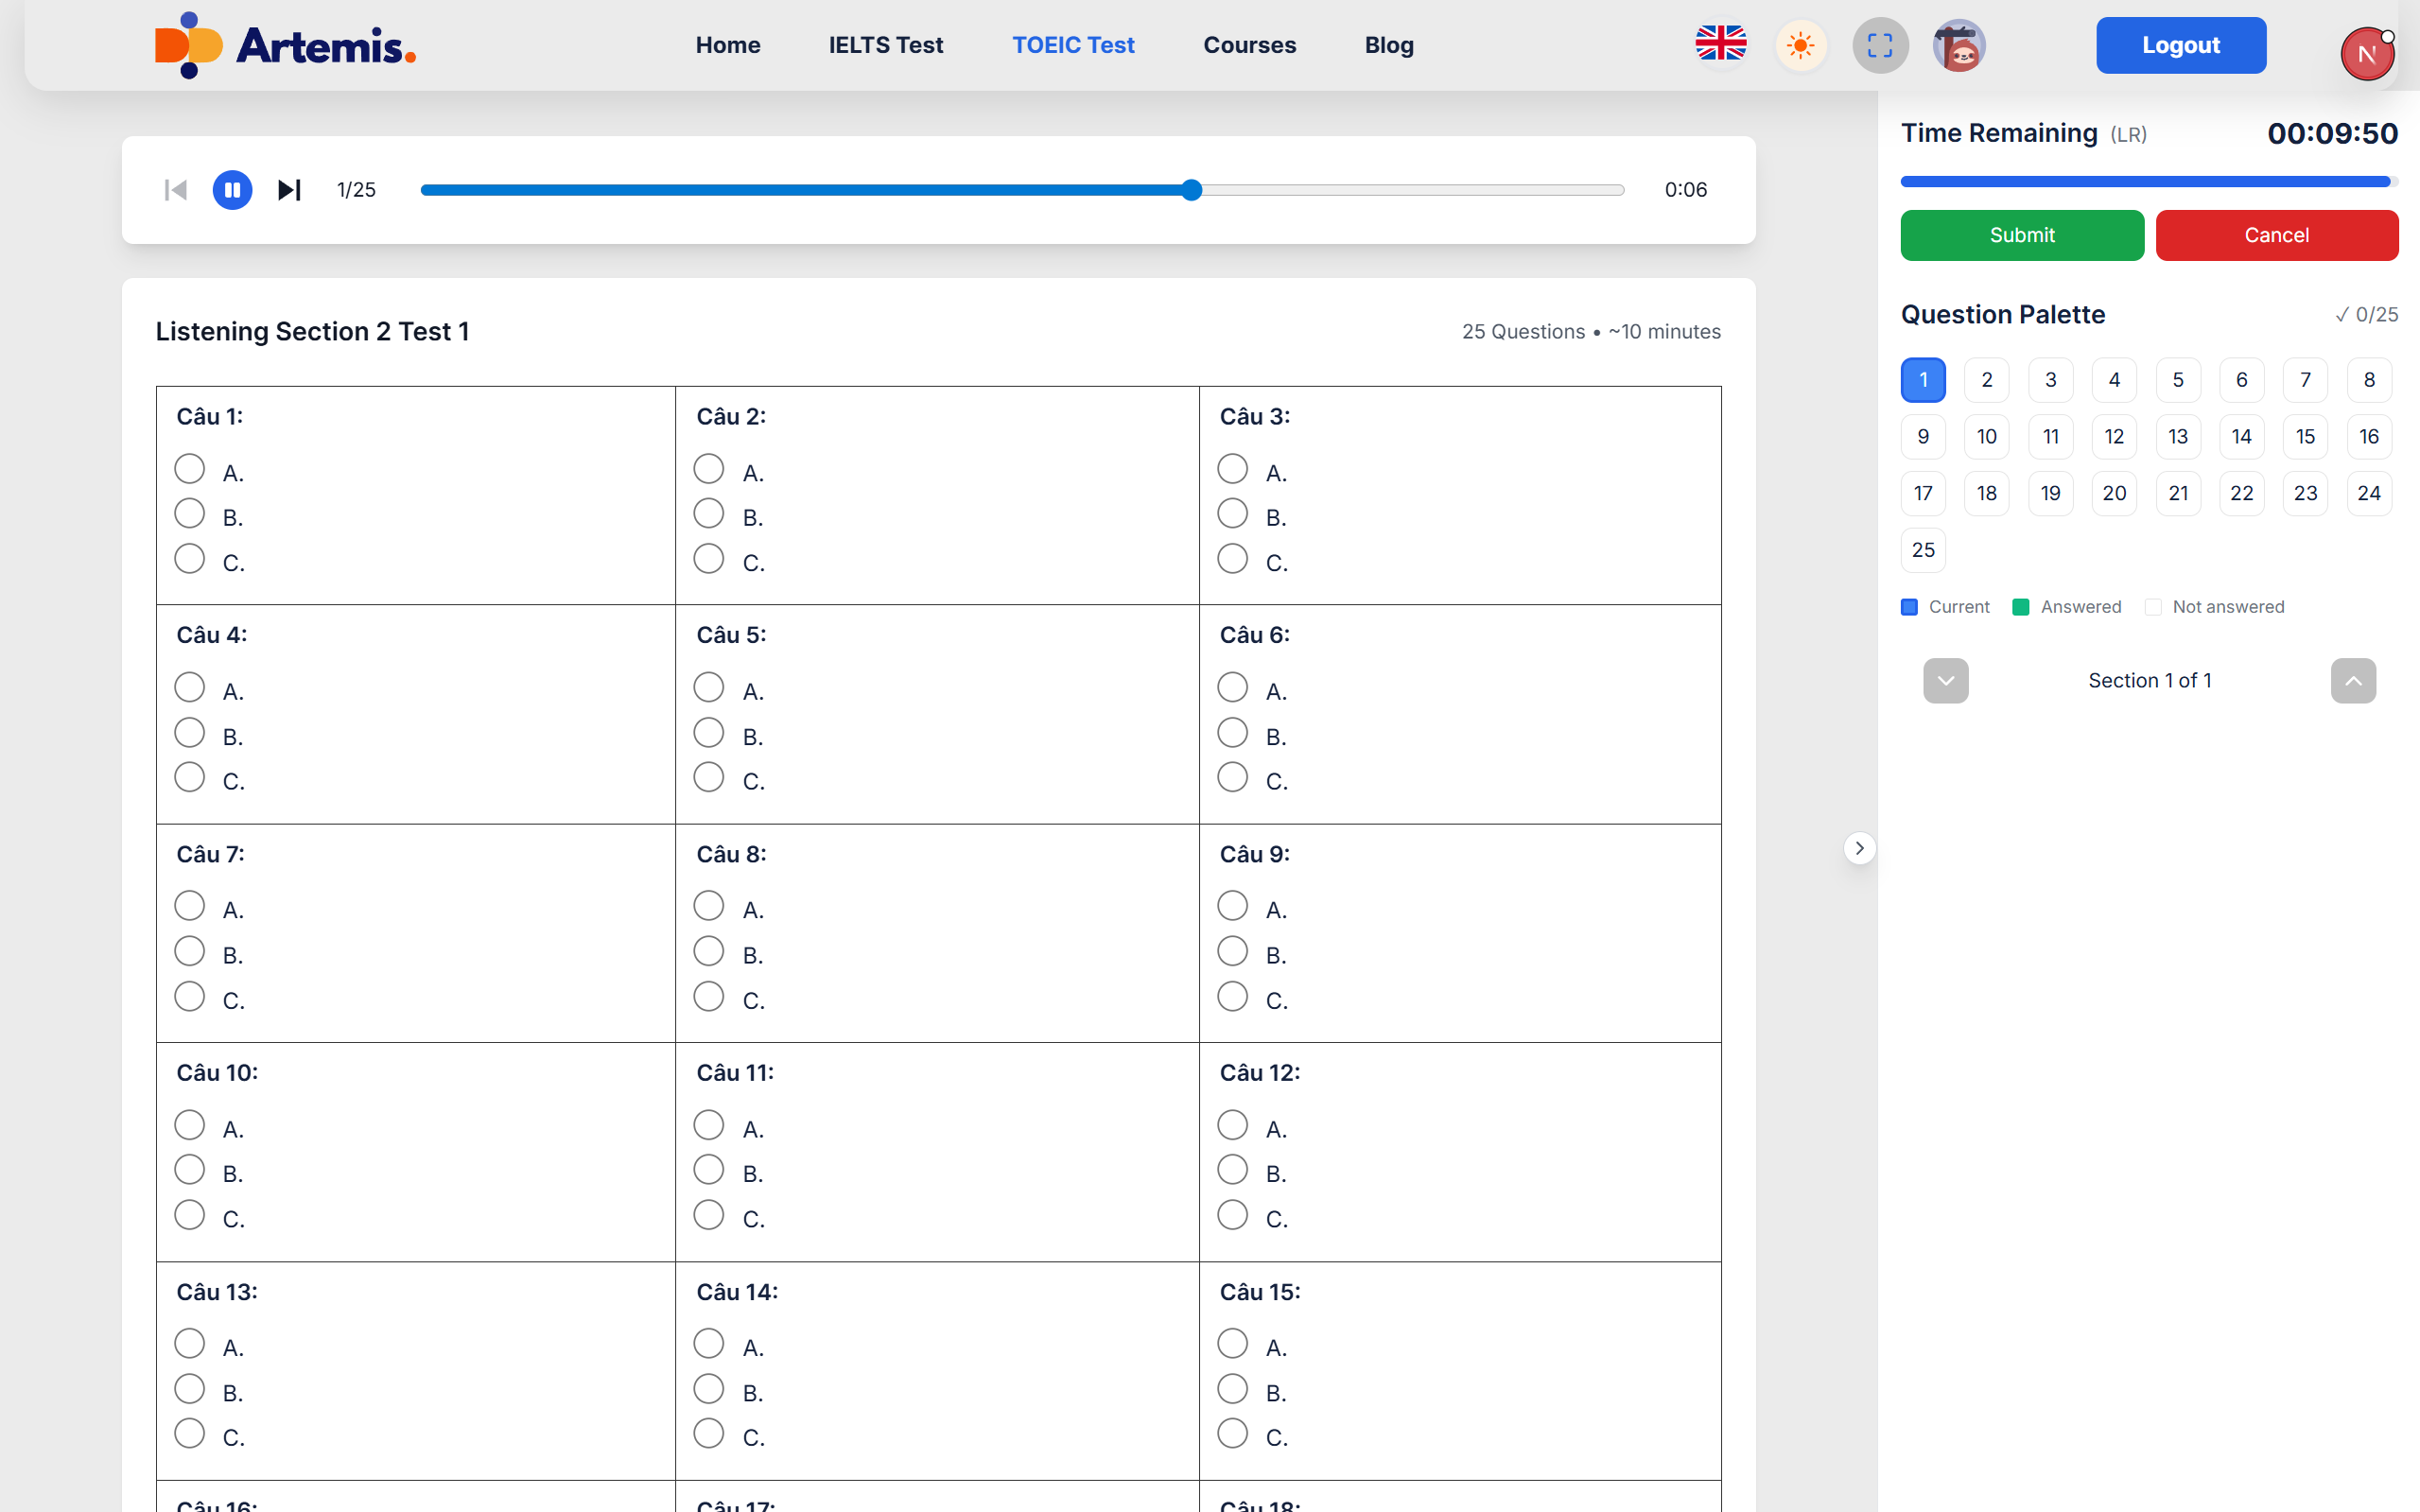Image resolution: width=2420 pixels, height=1512 pixels.
Task: Pause the audio playback
Action: 232,190
